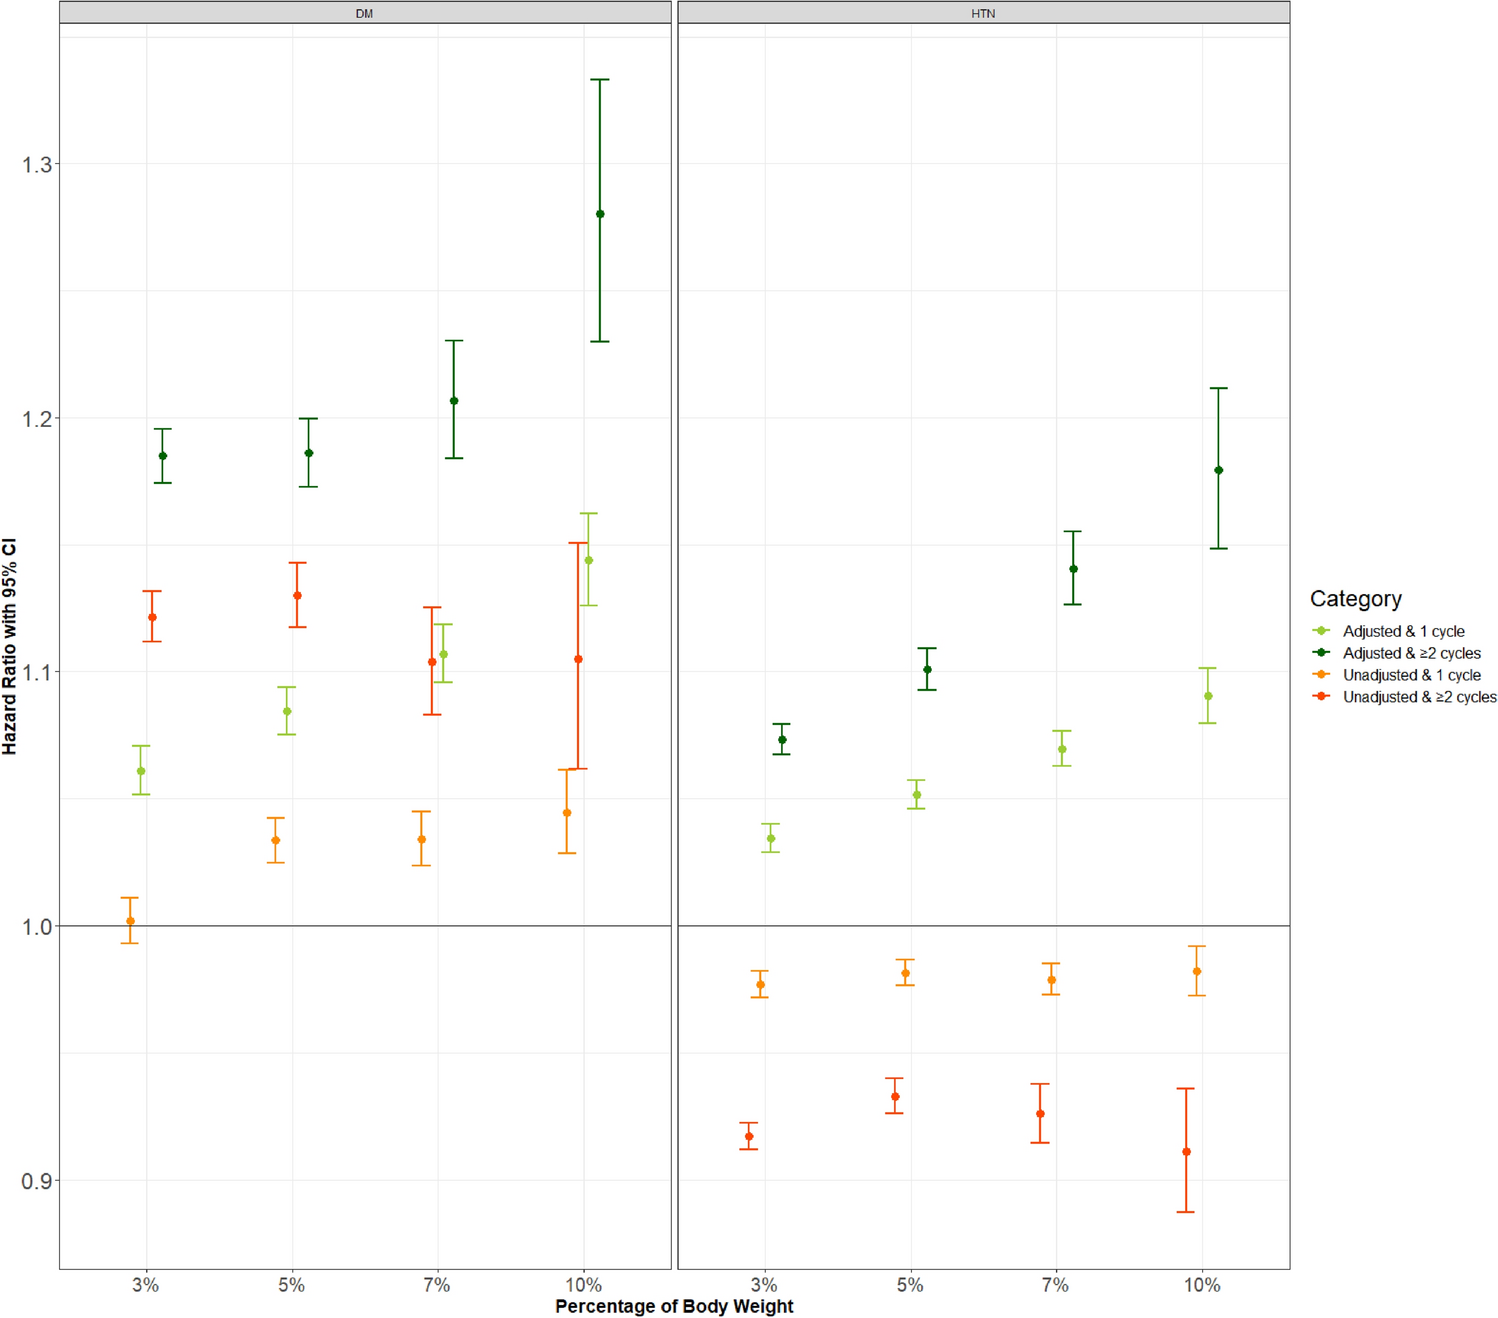Click the dark green point at 7% in DM panel
The image size is (1498, 1318).
(x=454, y=401)
